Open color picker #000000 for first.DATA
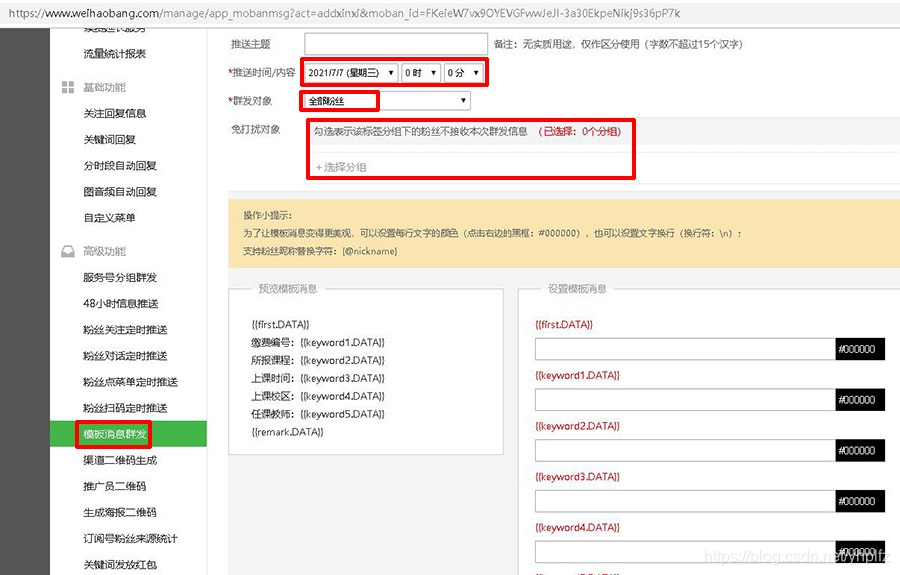The image size is (900, 575). (860, 349)
